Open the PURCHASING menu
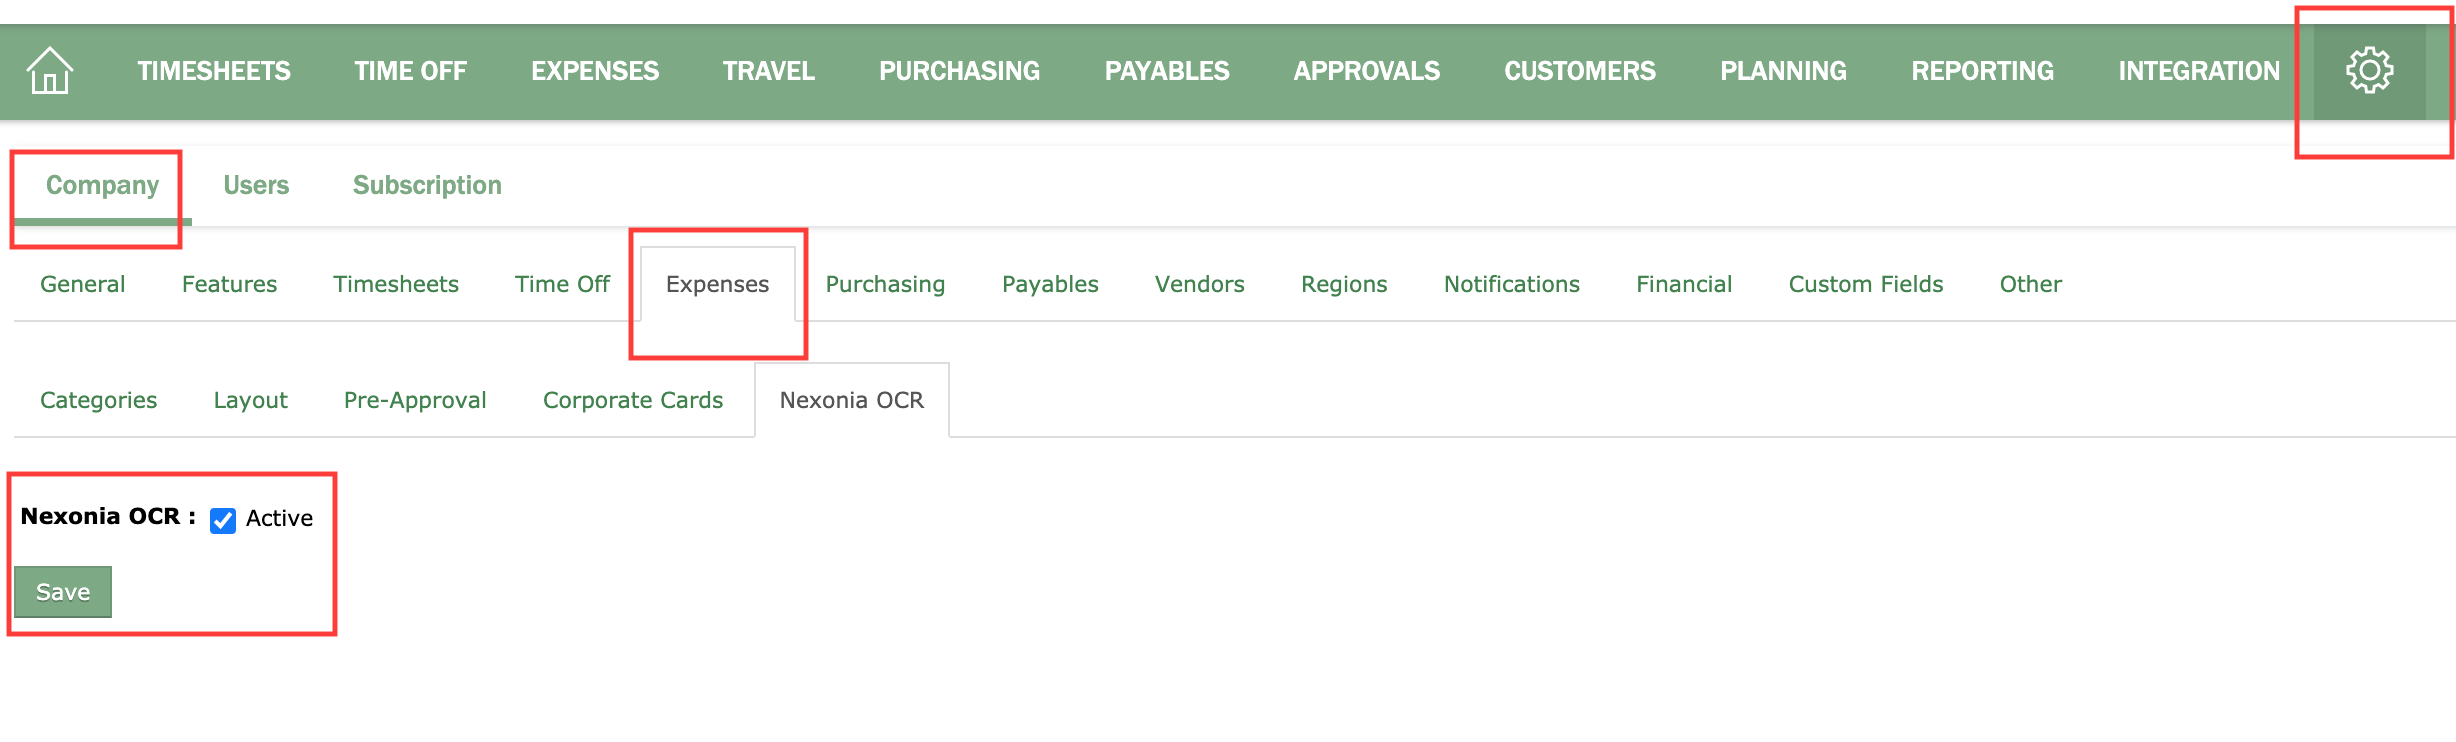This screenshot has width=2456, height=742. pos(960,71)
